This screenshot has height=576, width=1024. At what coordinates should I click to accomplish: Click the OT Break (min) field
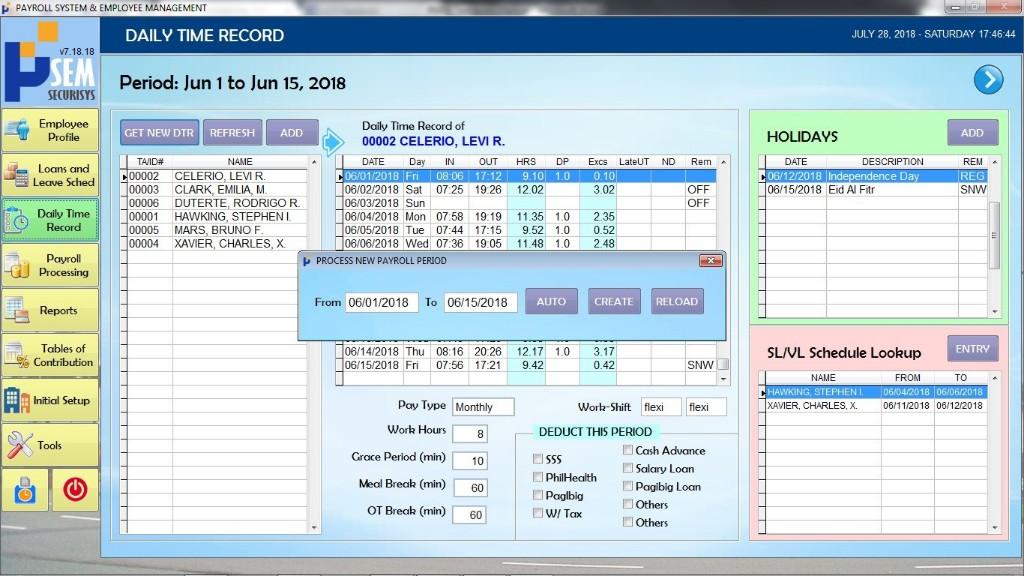coord(469,515)
